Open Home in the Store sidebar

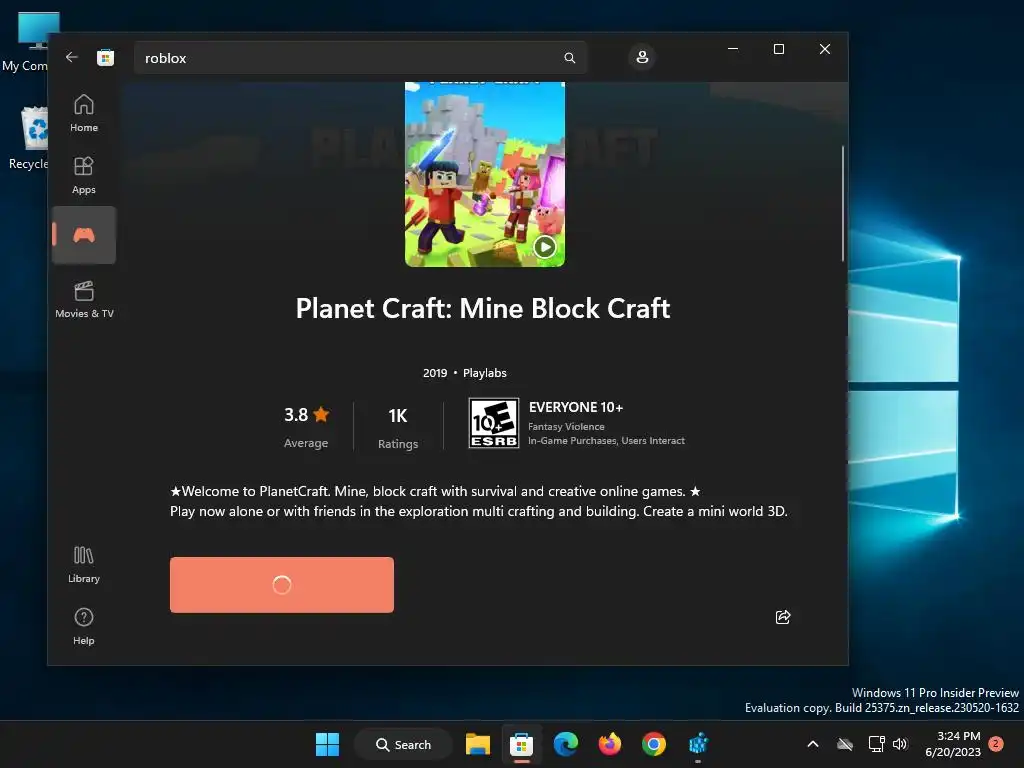[84, 113]
